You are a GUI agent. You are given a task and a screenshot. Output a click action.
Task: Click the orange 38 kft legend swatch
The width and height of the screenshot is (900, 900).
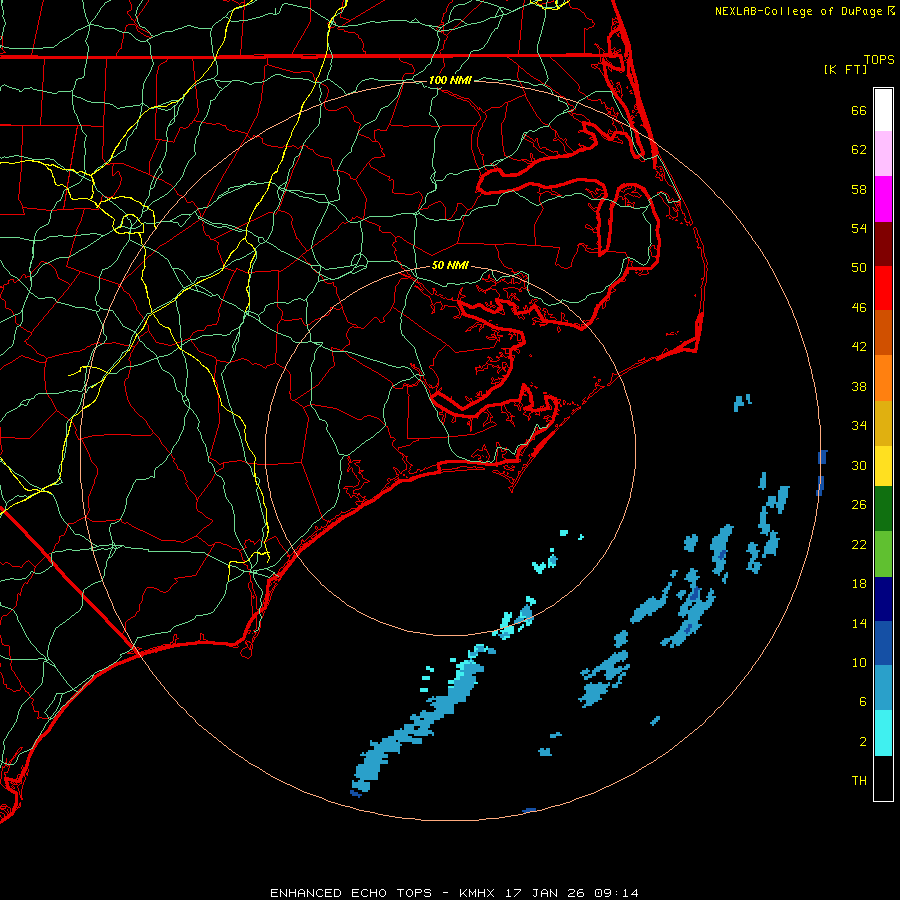click(883, 378)
